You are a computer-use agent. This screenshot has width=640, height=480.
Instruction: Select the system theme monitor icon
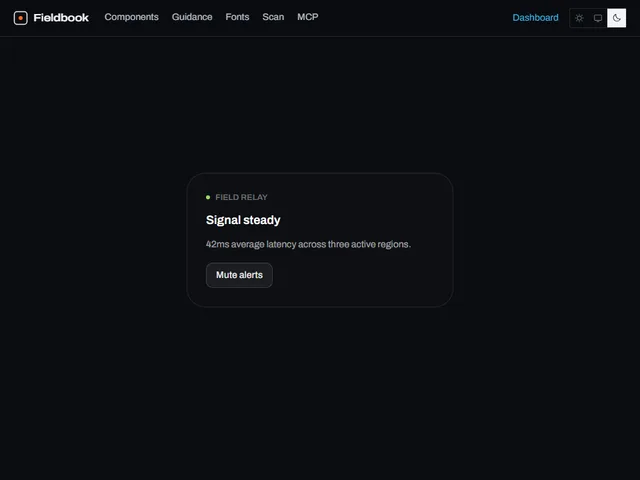598,18
